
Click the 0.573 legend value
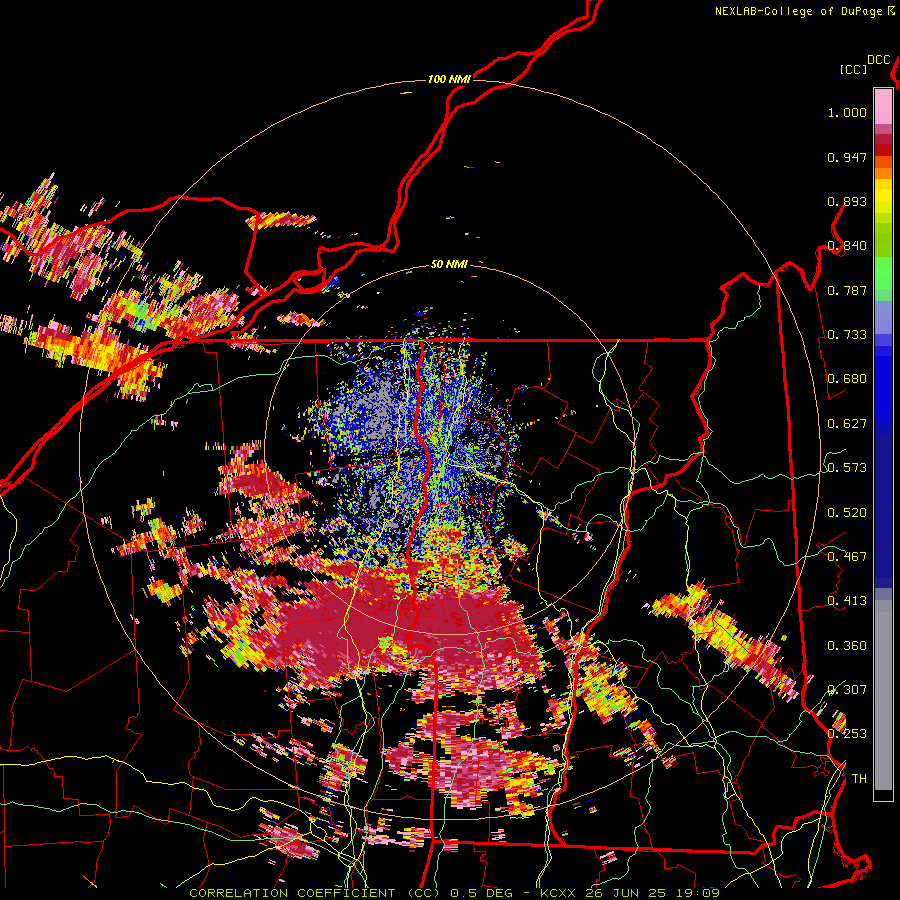click(x=847, y=468)
